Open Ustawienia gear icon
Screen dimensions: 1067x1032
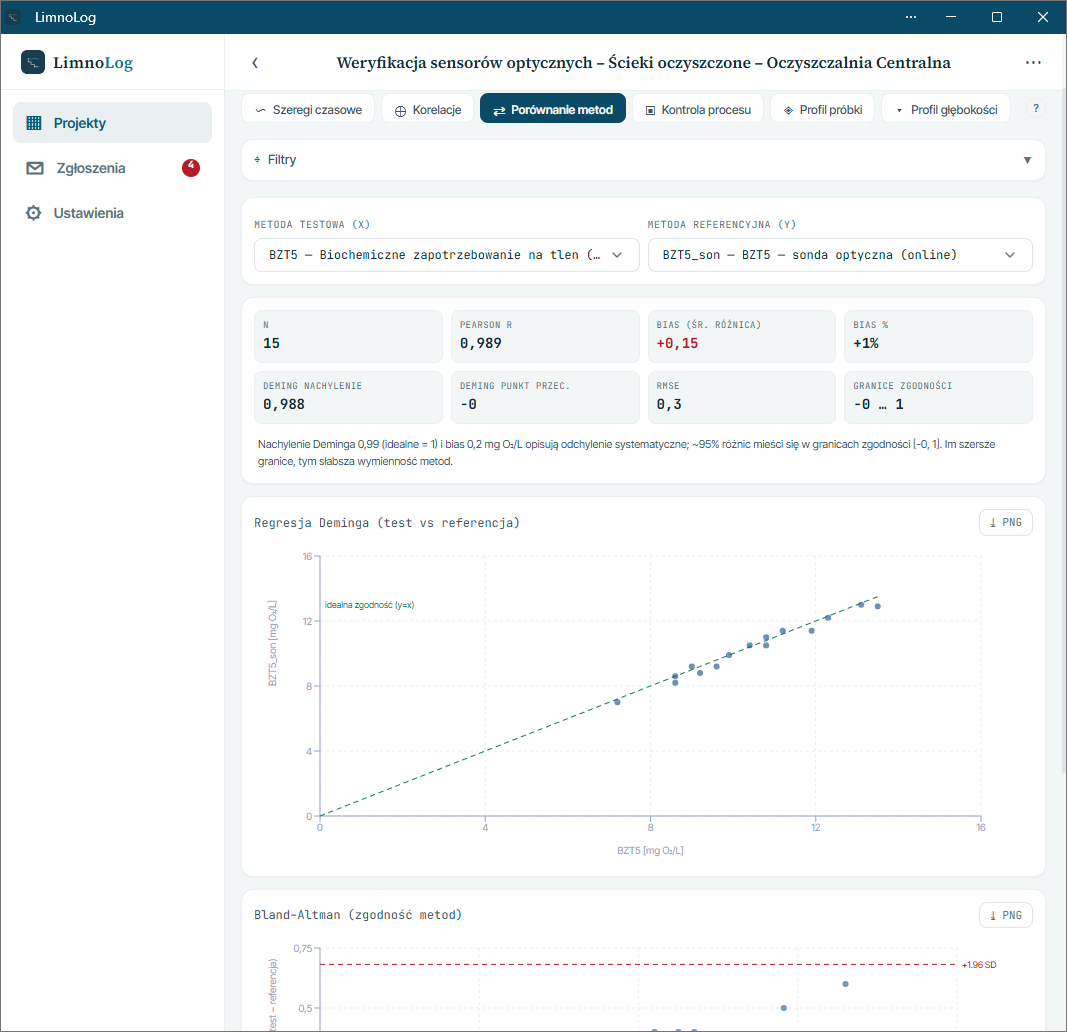point(33,213)
